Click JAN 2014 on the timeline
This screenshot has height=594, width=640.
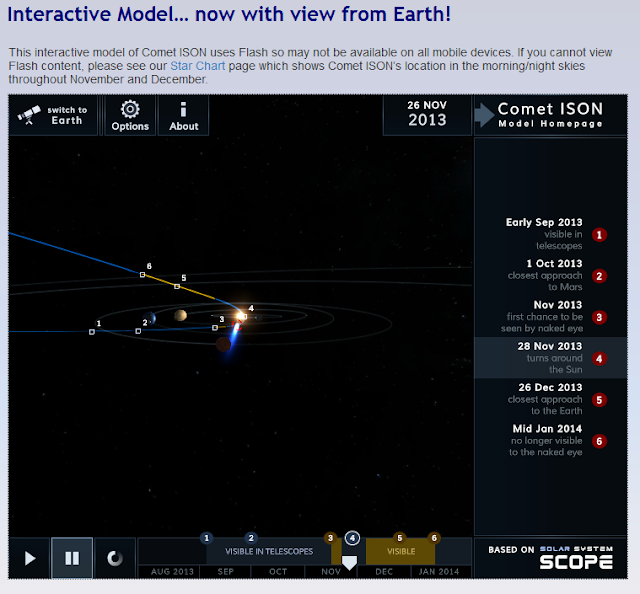coord(439,572)
